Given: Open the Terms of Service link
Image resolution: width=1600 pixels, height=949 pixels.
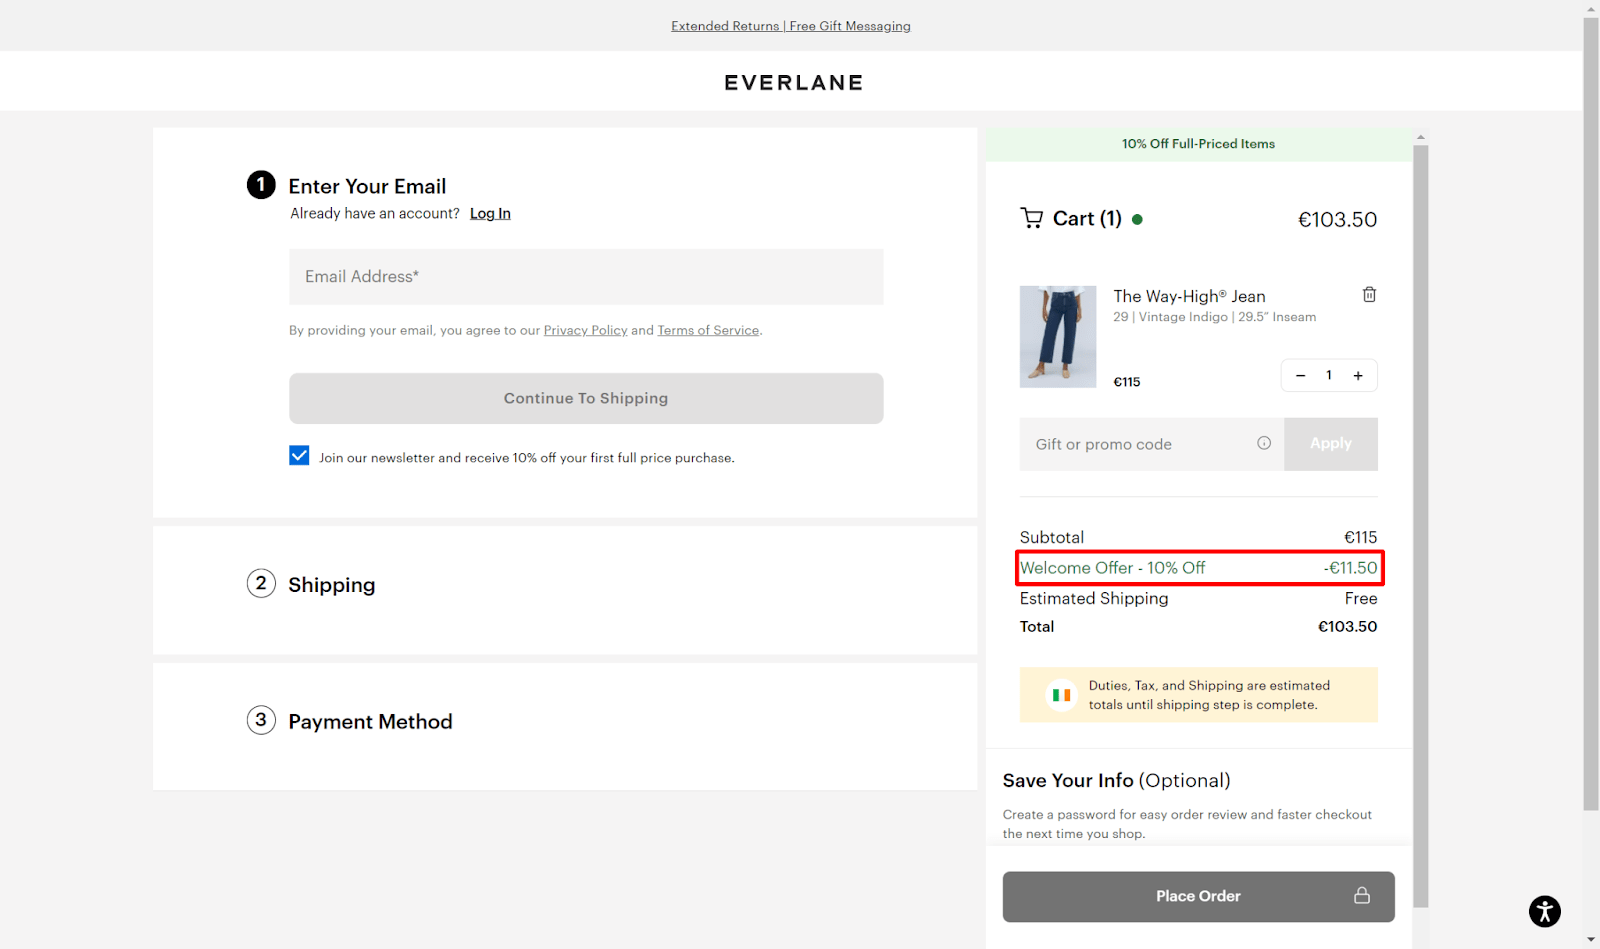Looking at the screenshot, I should click(x=708, y=330).
